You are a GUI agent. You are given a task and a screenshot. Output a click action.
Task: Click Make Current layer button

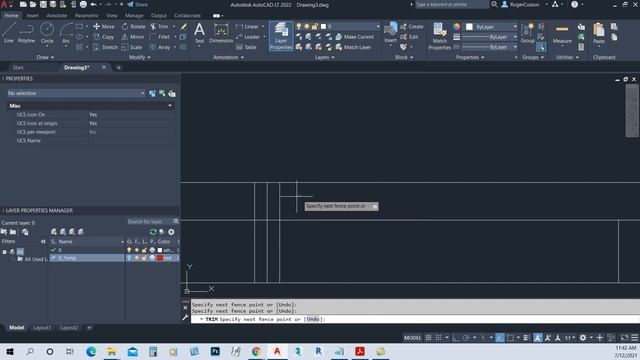coord(354,37)
